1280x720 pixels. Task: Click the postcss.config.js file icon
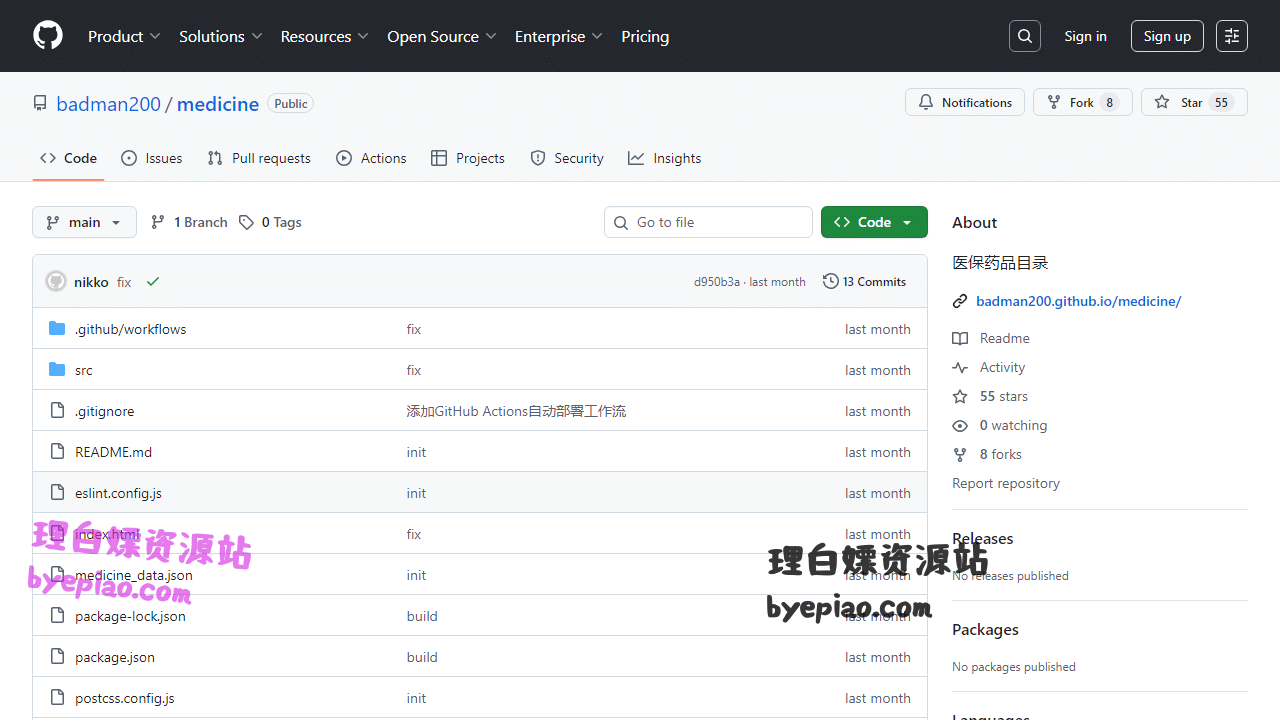point(57,697)
